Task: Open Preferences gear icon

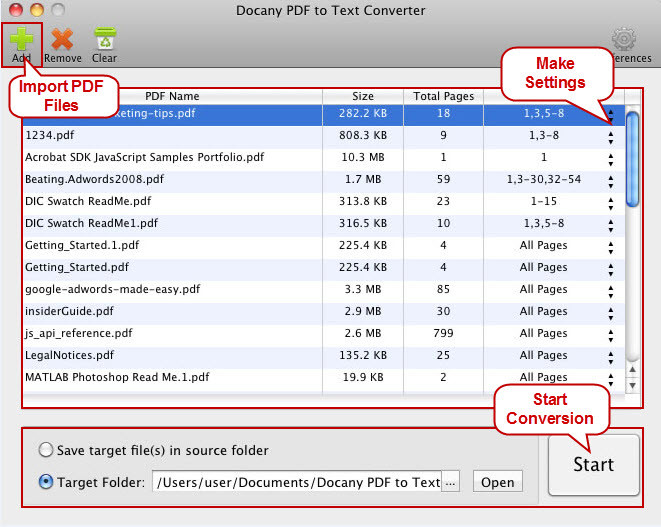Action: pyautogui.click(x=625, y=40)
